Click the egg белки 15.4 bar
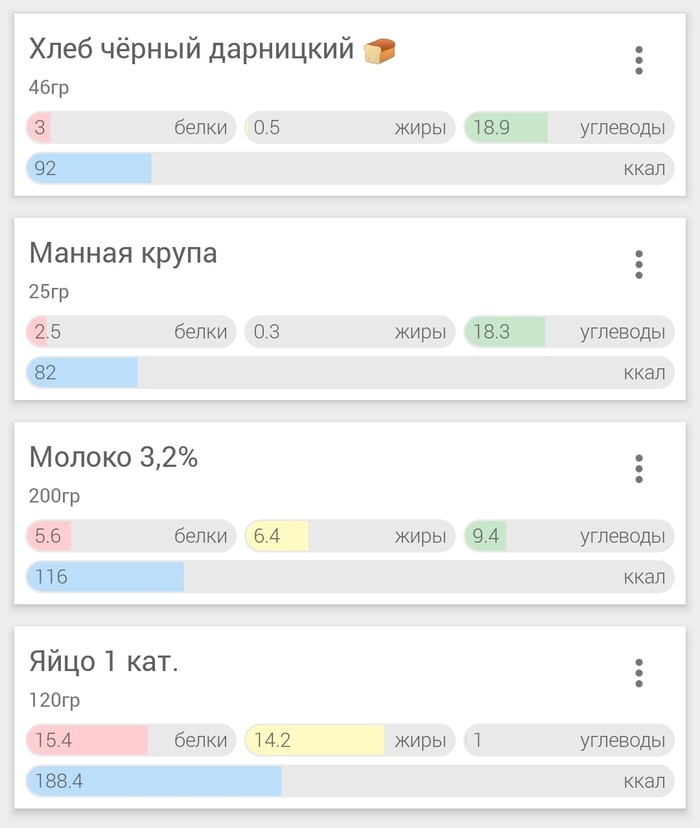 (131, 740)
